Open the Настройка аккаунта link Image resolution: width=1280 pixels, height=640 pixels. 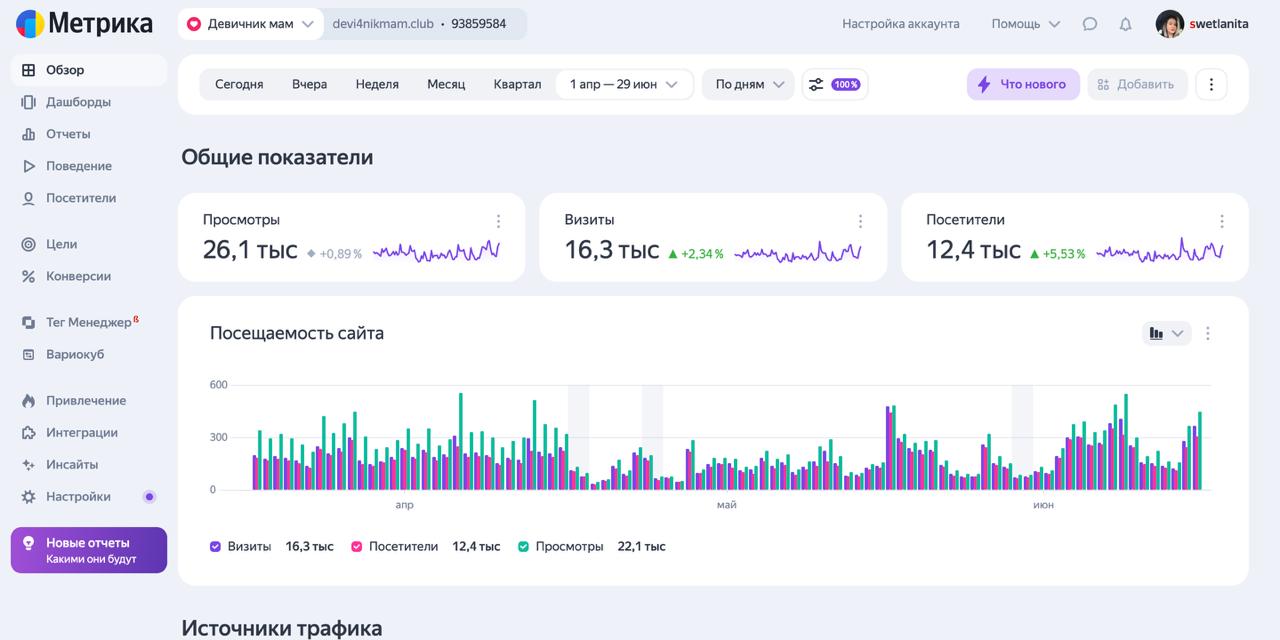tap(901, 24)
